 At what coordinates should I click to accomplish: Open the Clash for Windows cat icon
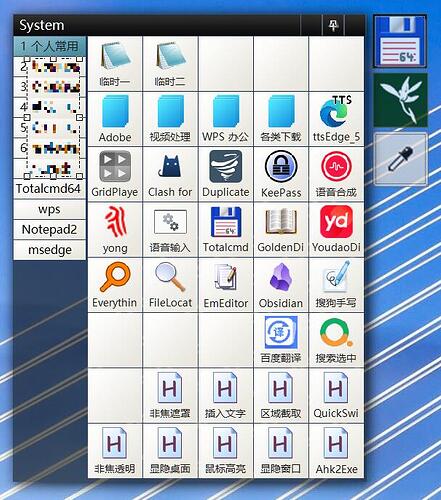(170, 174)
